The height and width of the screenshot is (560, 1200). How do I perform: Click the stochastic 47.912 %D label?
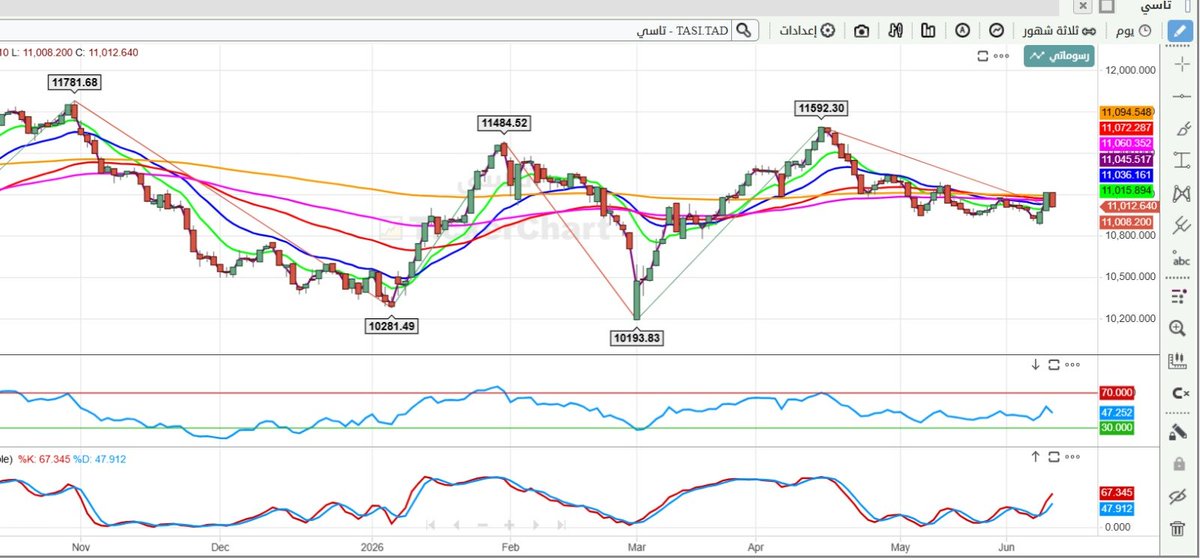1117,508
